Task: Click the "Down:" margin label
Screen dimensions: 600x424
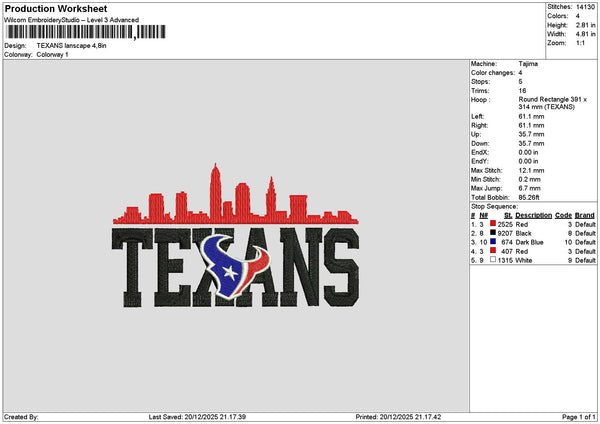Action: click(x=480, y=144)
